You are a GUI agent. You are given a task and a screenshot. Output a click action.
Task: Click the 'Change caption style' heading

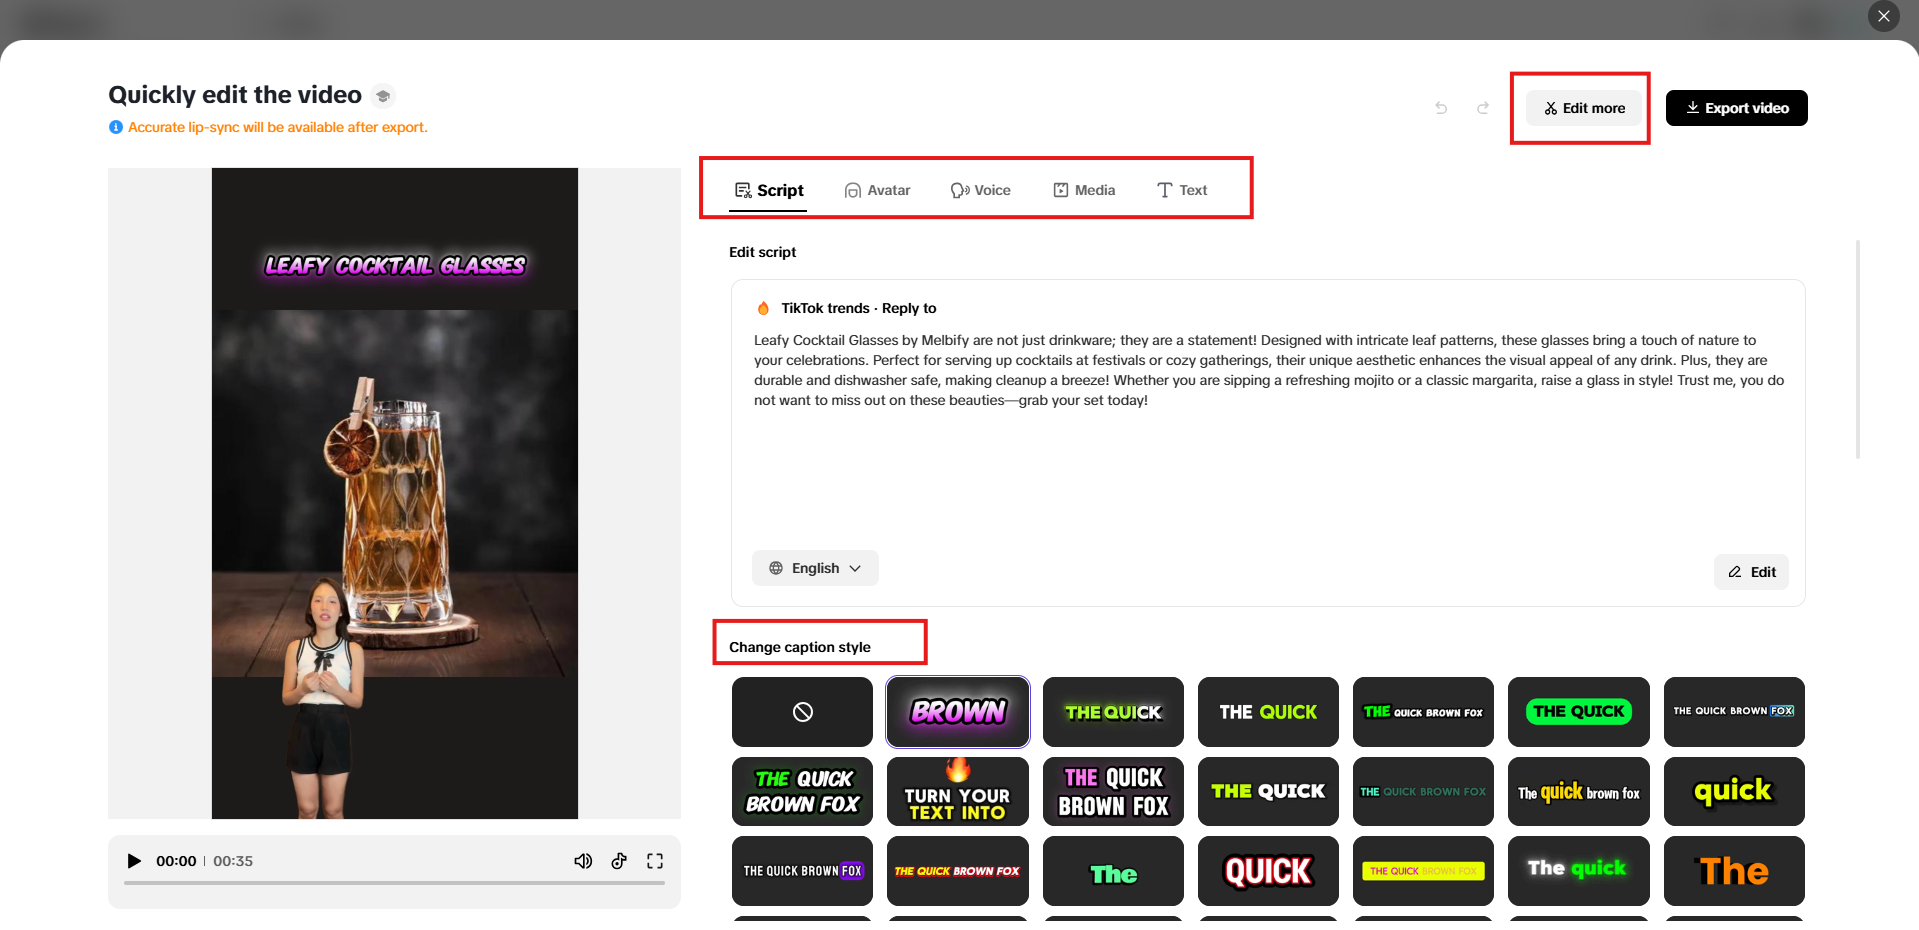[x=800, y=647]
